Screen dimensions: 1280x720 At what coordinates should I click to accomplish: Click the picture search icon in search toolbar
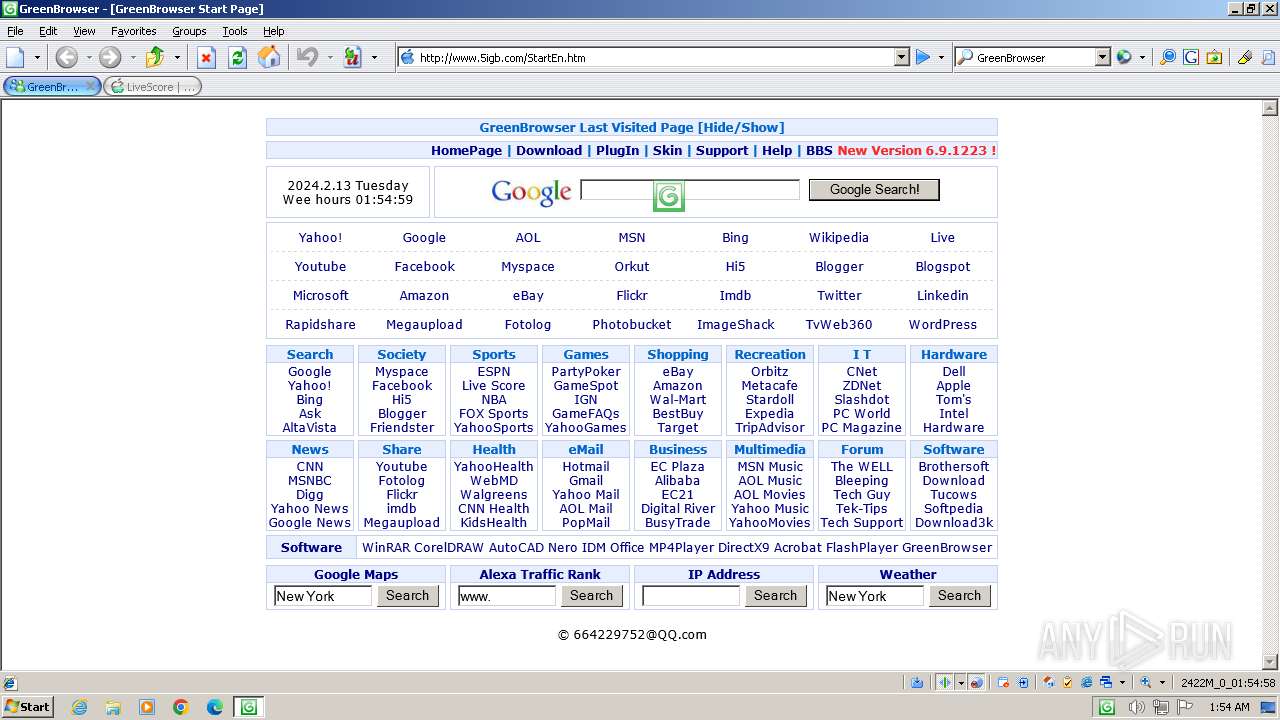(x=1213, y=57)
